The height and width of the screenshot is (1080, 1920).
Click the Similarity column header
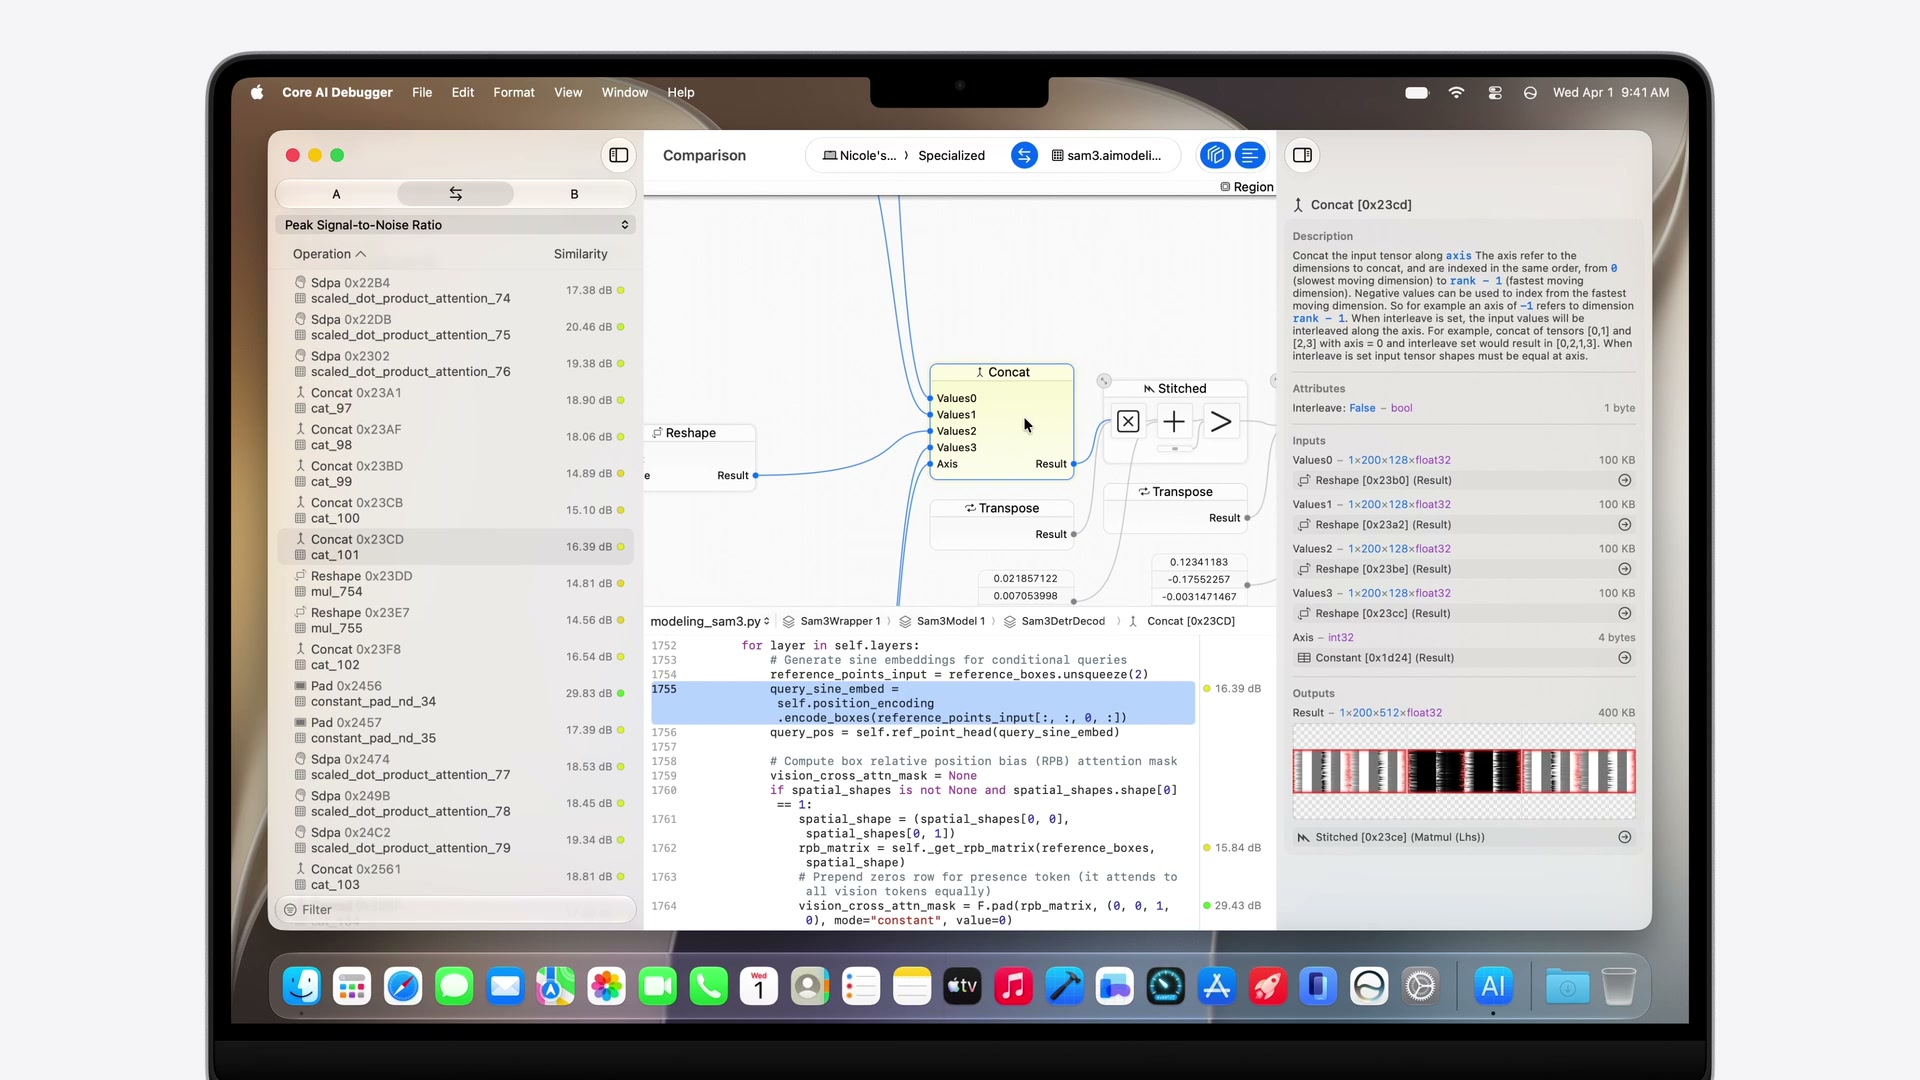[x=581, y=254]
